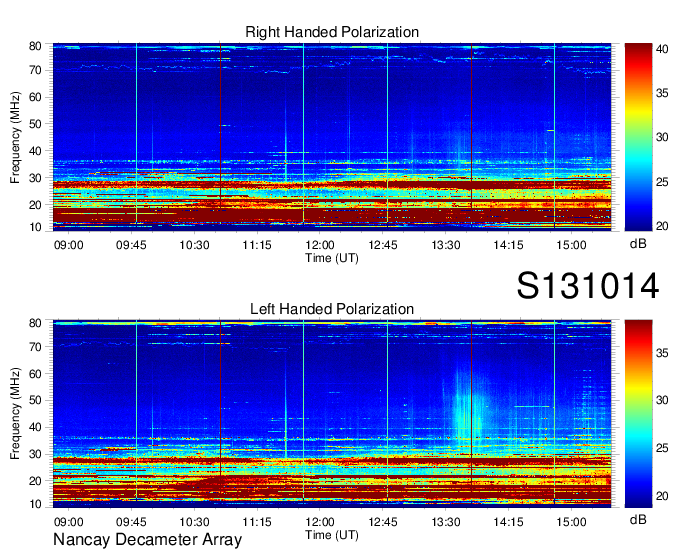Click the Right Handed spectrogram plot area
Image resolution: width=680 pixels, height=552 pixels.
332,137
